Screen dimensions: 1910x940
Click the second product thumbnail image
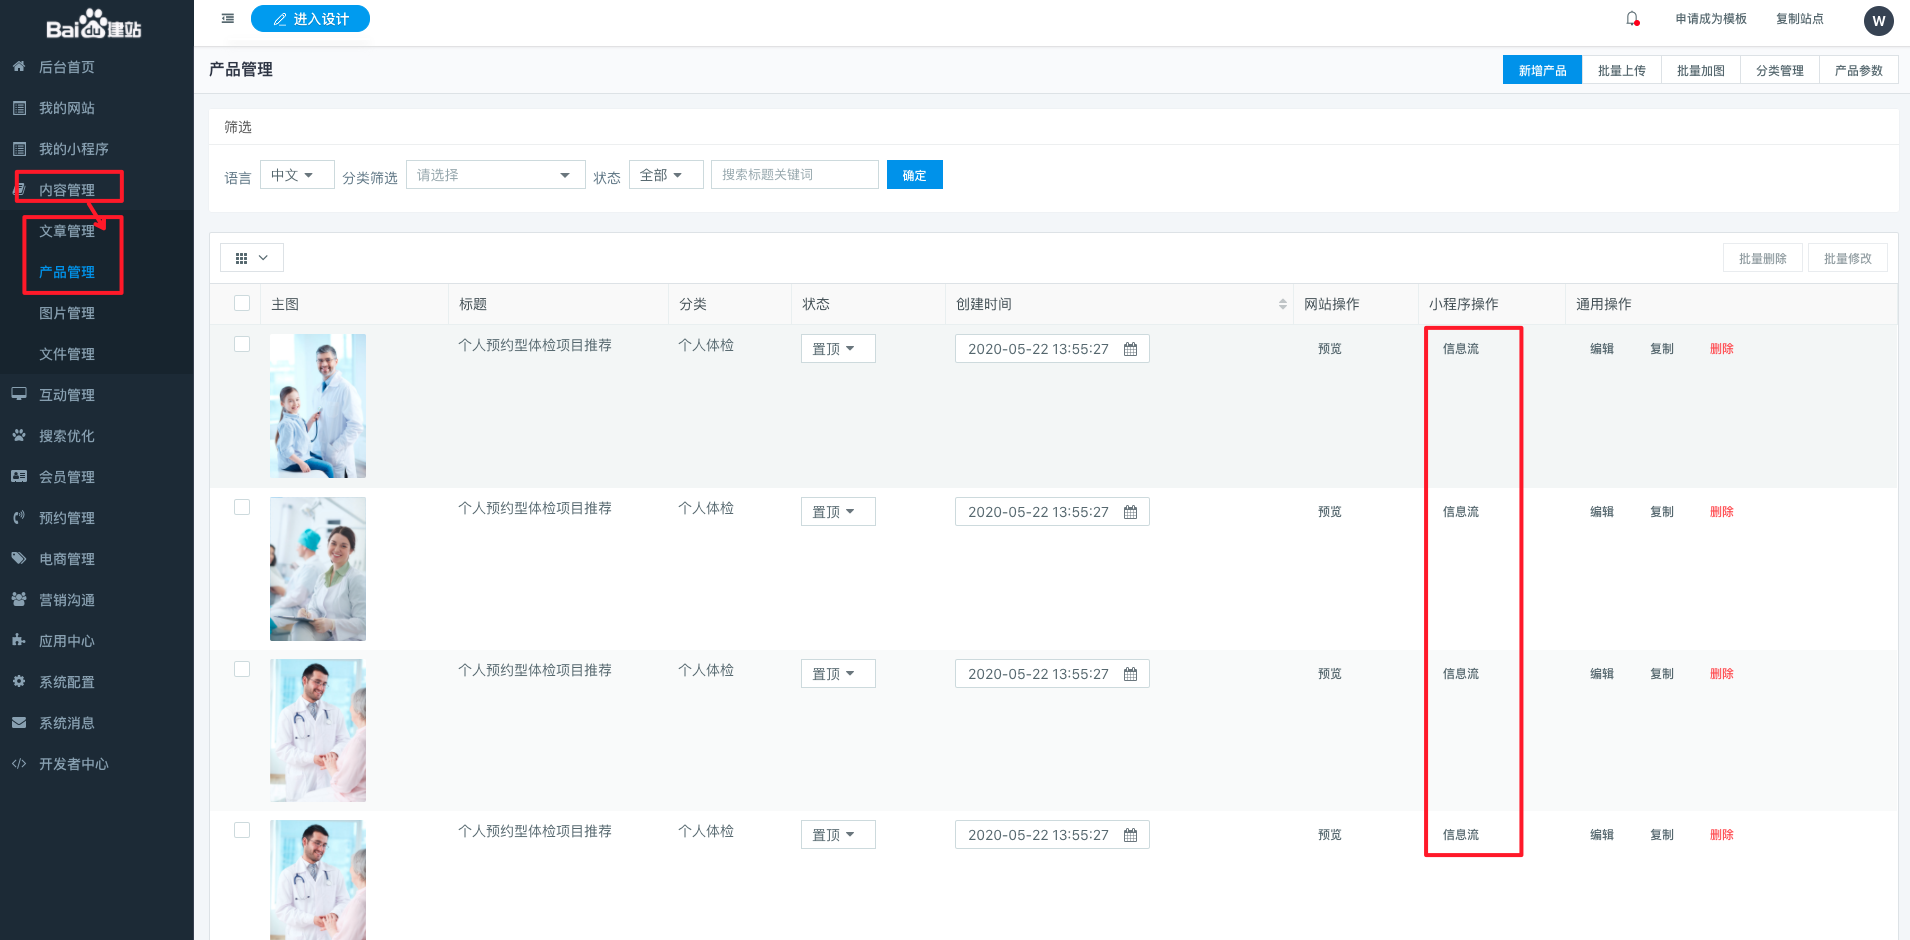pos(318,569)
